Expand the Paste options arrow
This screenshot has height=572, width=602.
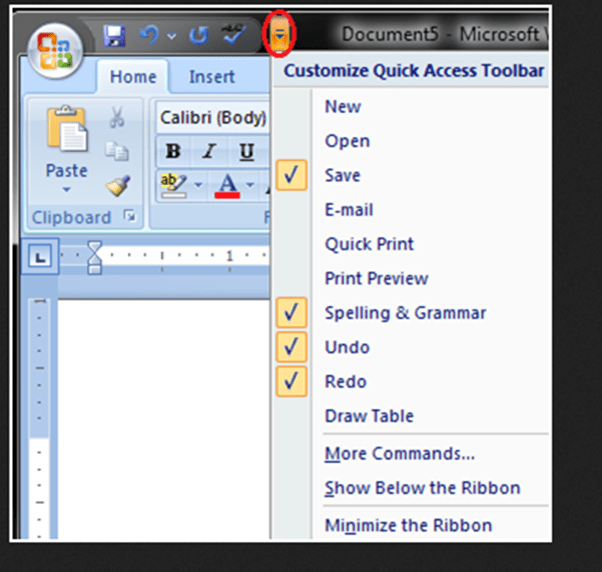(66, 189)
